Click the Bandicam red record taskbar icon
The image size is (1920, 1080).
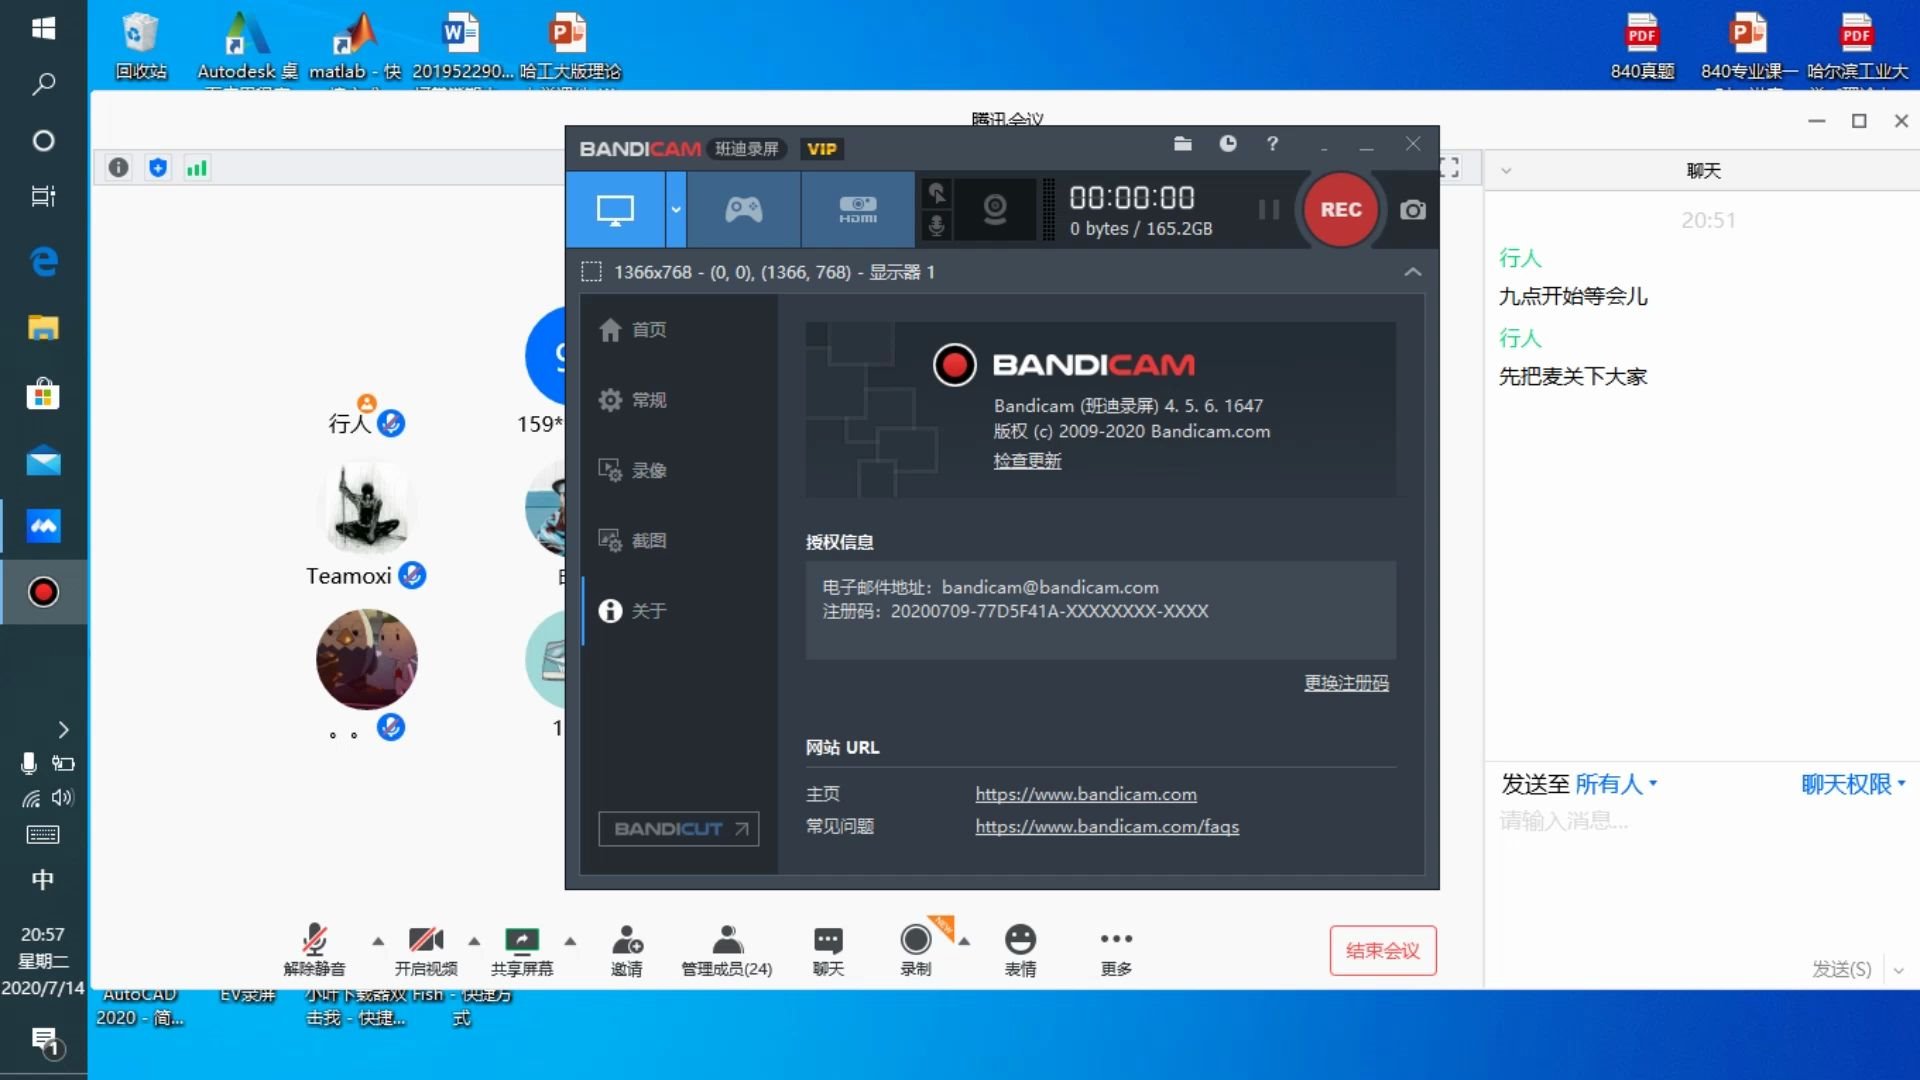43,592
